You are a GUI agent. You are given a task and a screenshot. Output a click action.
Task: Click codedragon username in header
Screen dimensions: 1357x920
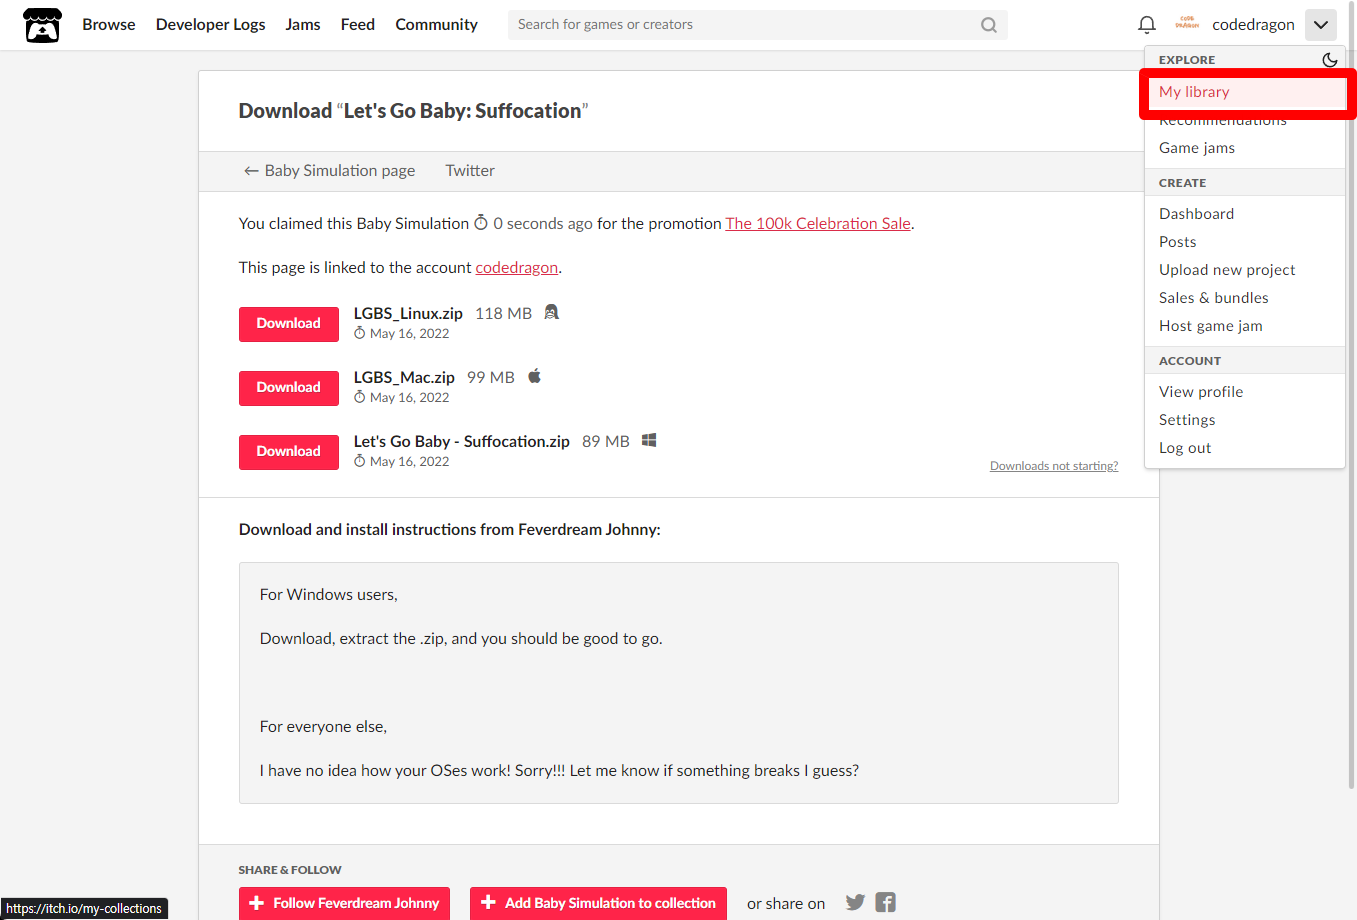pos(1253,25)
